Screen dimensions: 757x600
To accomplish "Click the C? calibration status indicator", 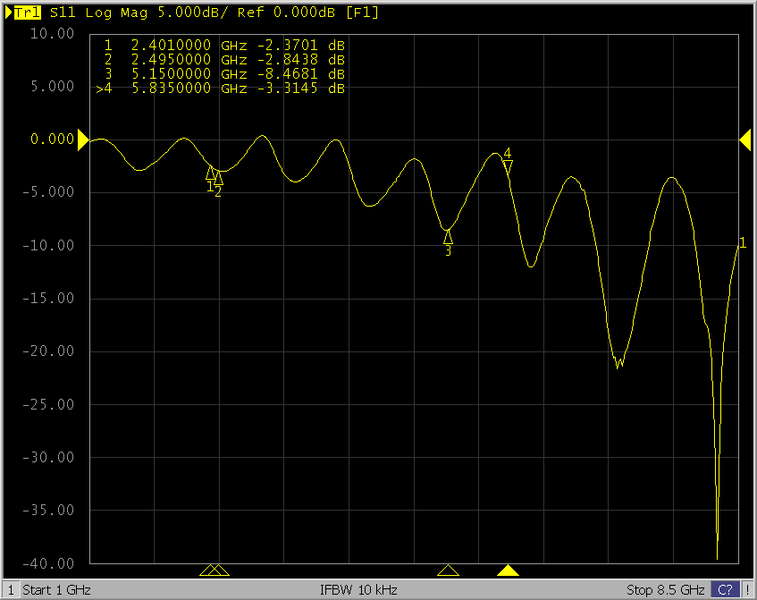I will [x=726, y=589].
